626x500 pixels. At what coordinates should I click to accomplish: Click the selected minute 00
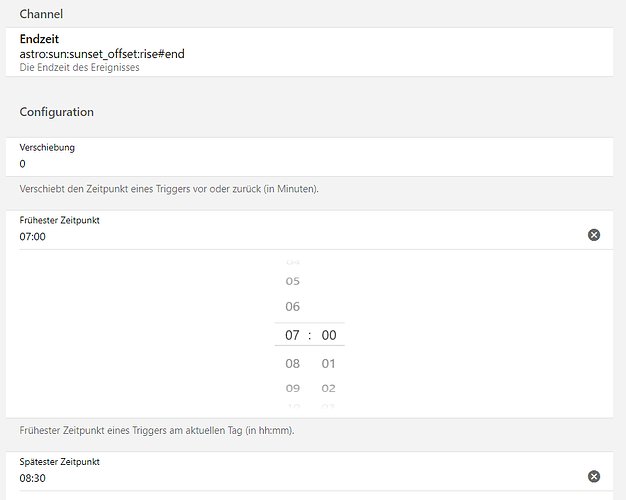tap(328, 335)
